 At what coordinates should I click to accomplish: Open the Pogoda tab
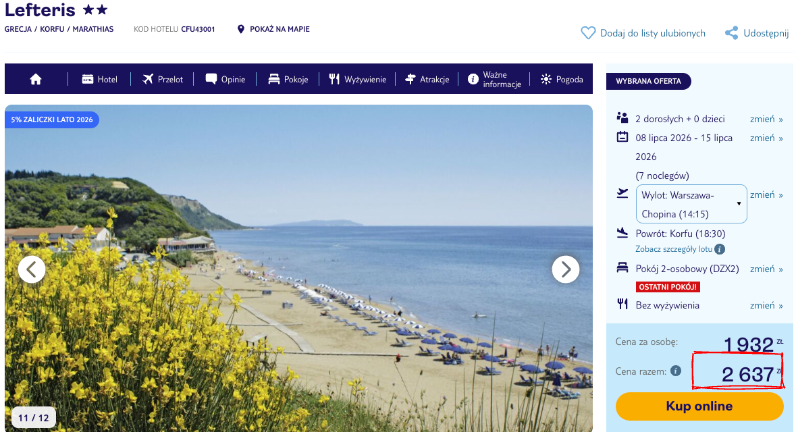coord(562,79)
